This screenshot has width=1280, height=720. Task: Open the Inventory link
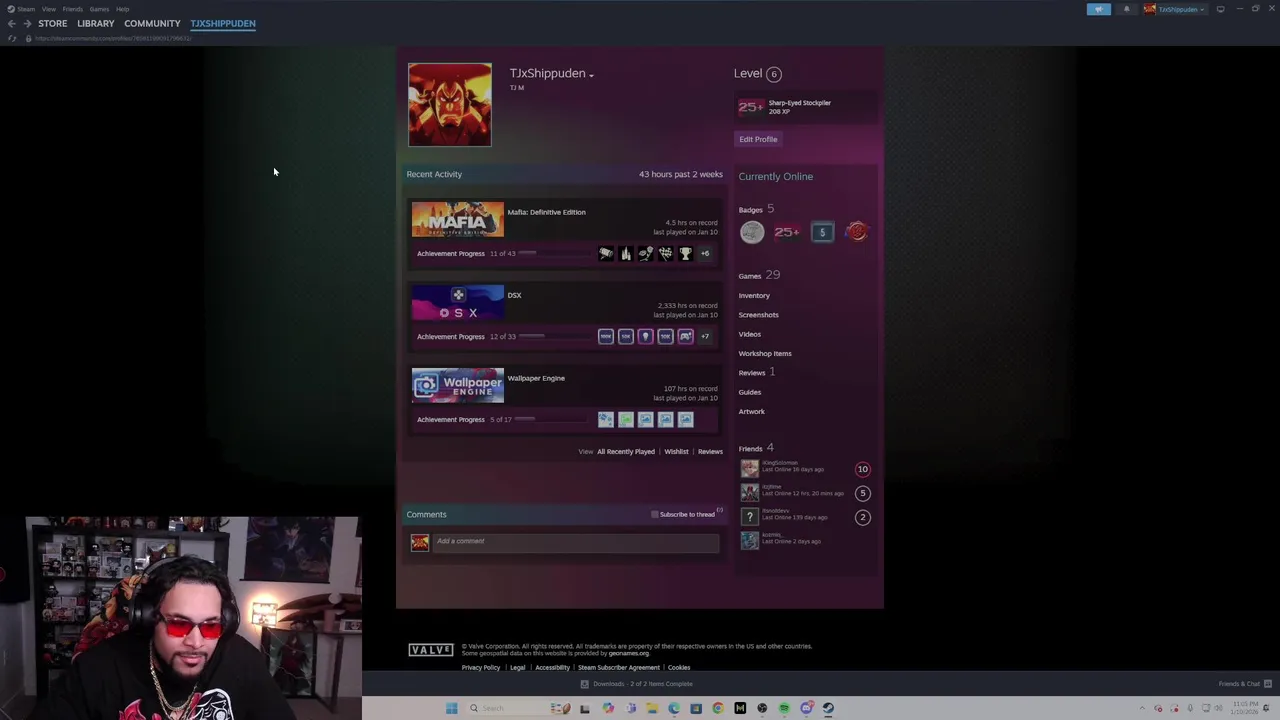pos(754,296)
